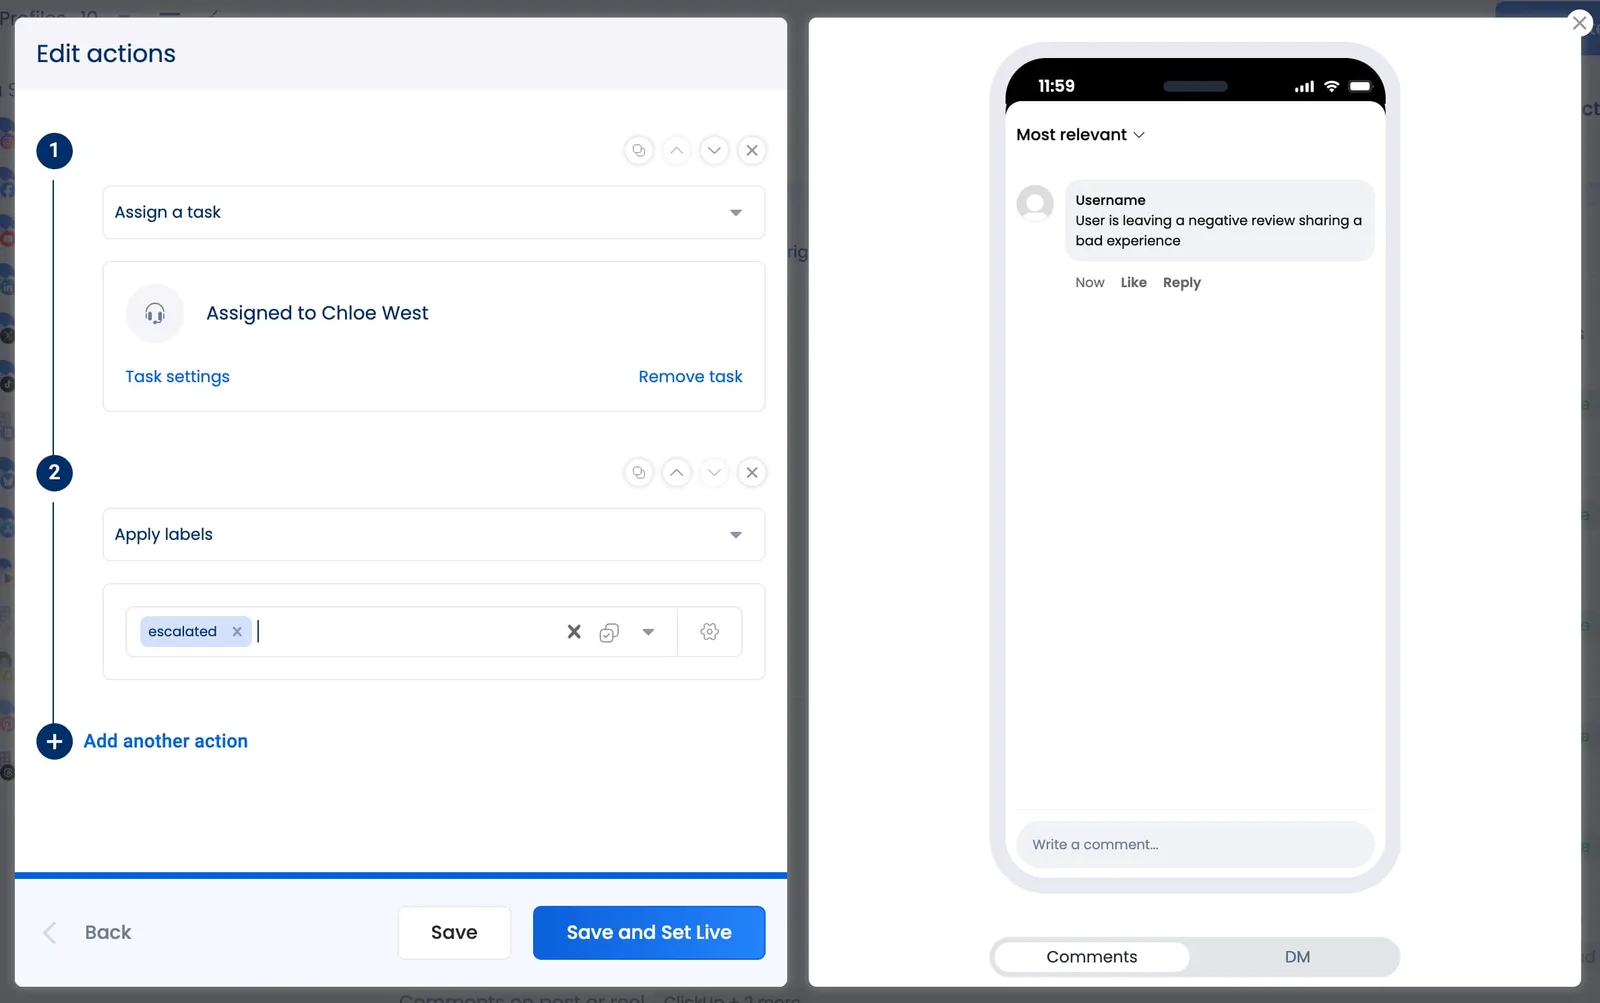Remove the escalated label chip
The width and height of the screenshot is (1600, 1003).
pyautogui.click(x=237, y=631)
